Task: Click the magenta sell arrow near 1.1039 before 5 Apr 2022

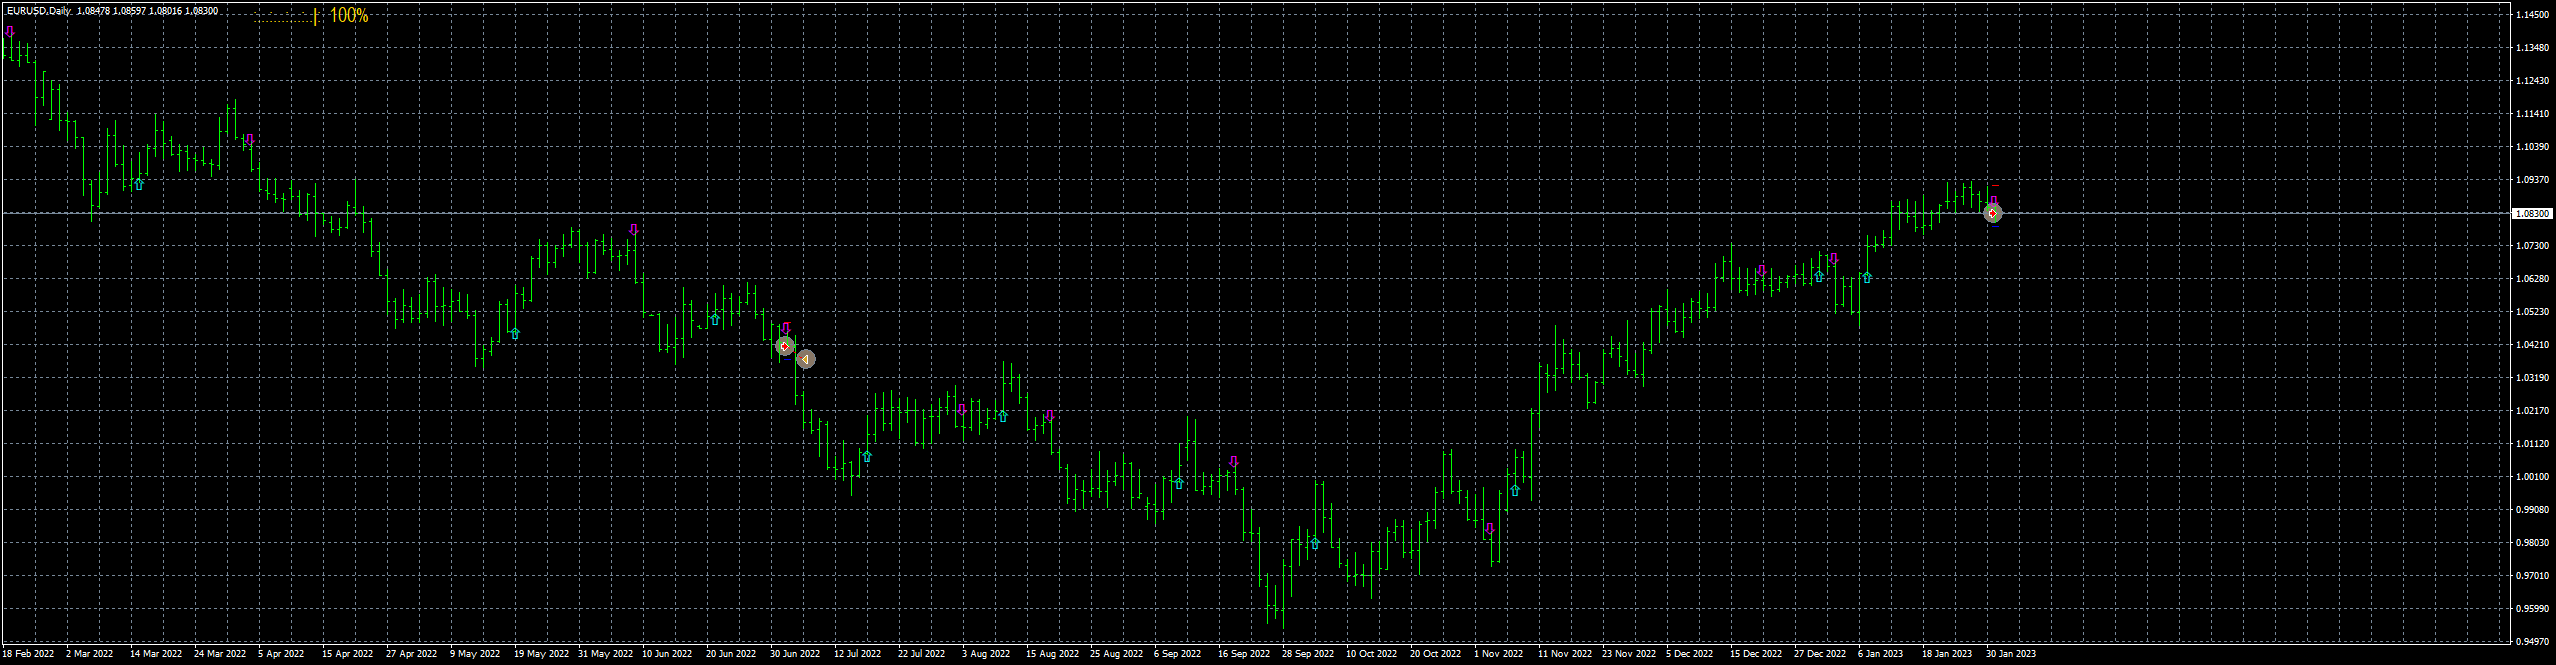Action: [x=249, y=140]
